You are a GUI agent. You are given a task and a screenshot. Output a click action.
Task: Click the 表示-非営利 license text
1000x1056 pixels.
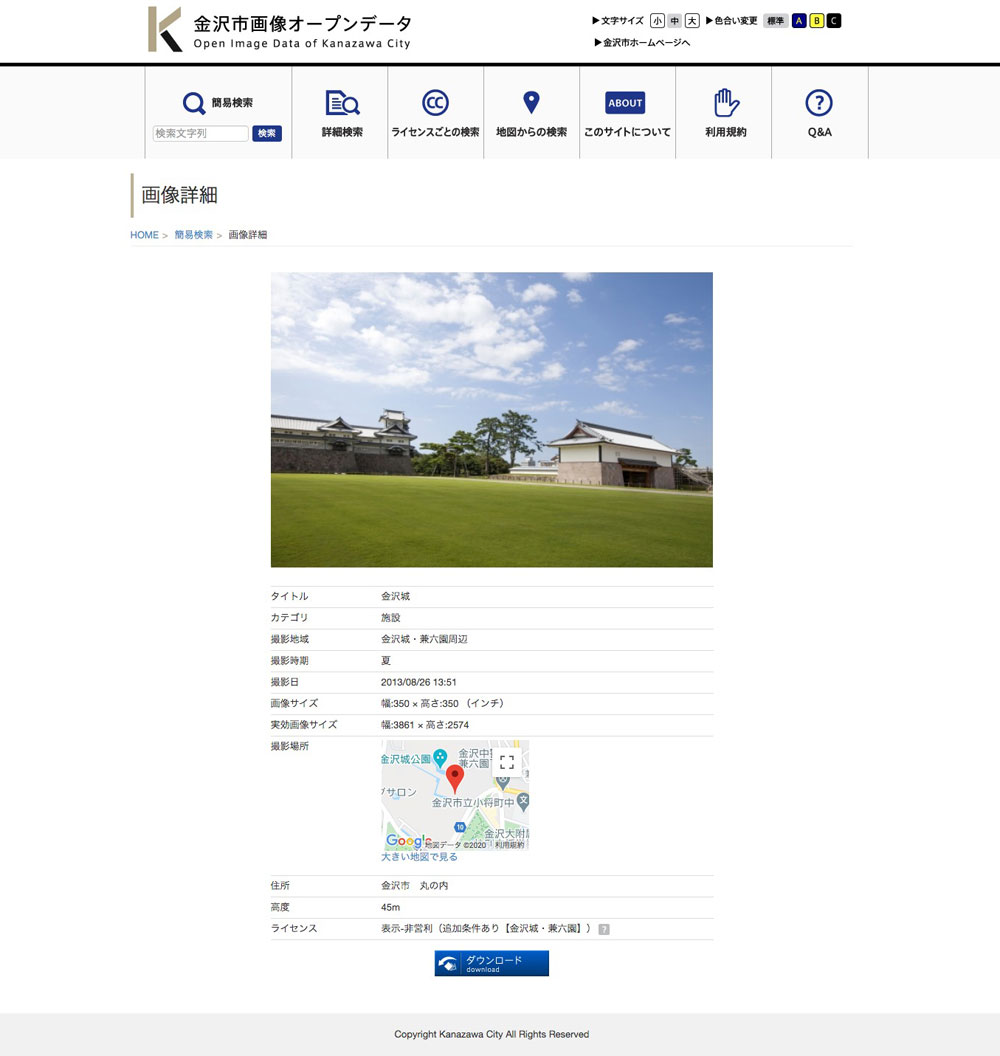486,929
